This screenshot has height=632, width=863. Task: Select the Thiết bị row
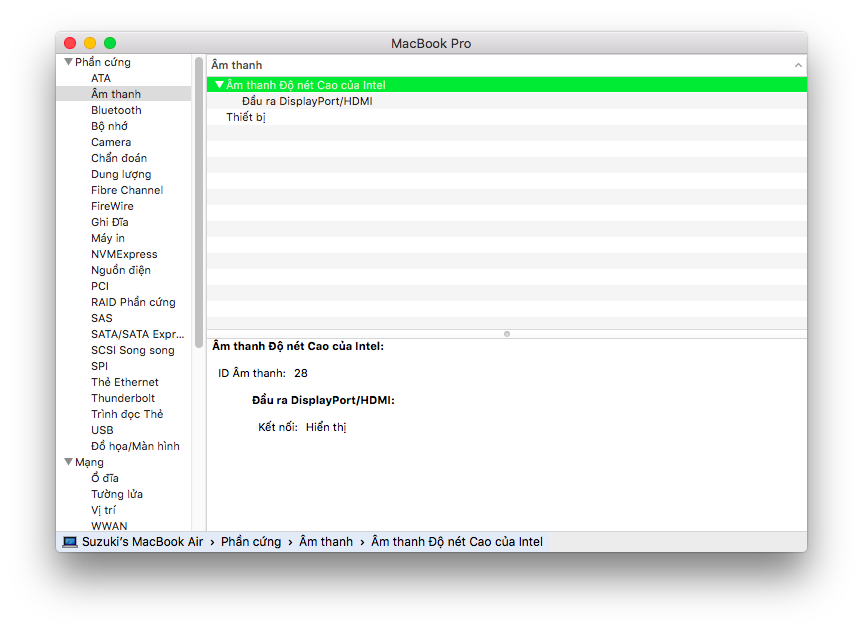(245, 117)
